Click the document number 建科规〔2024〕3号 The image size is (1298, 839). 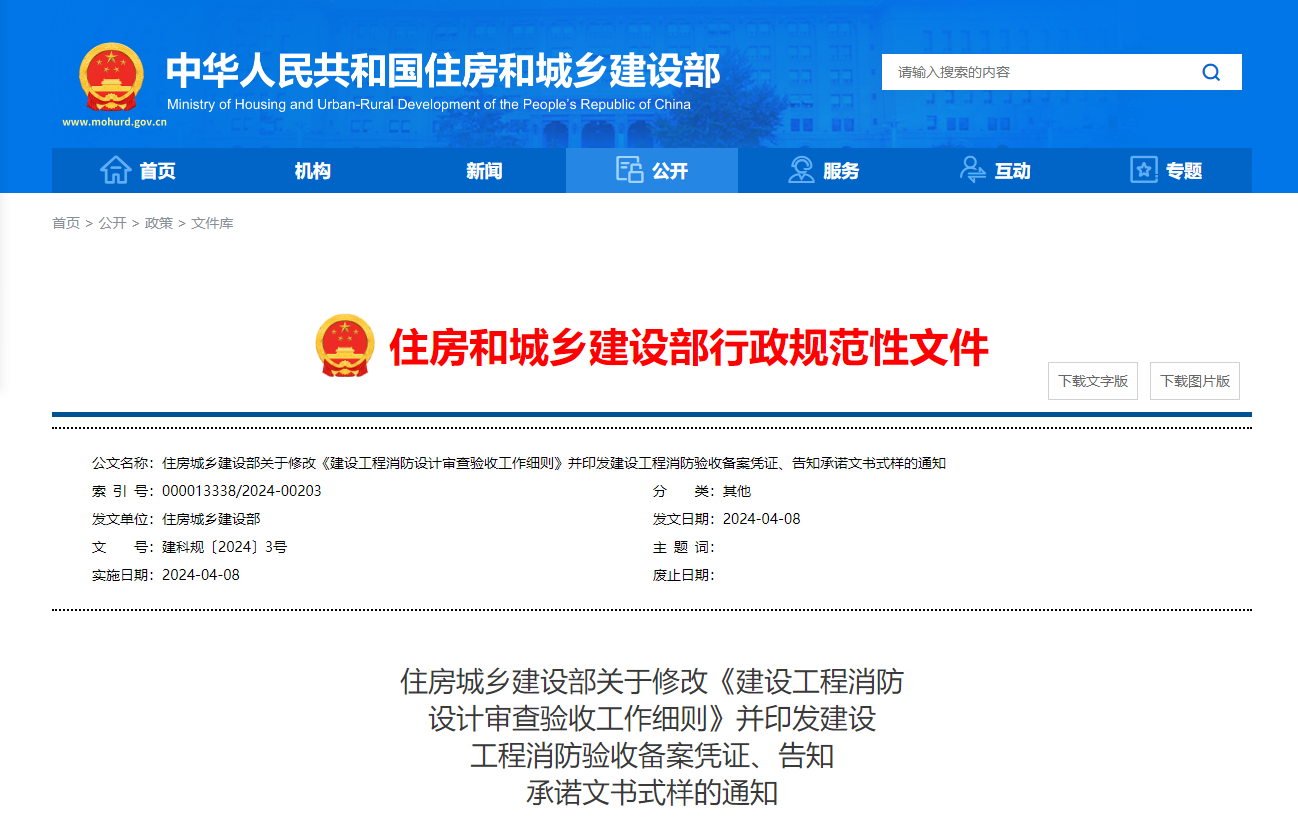pyautogui.click(x=225, y=547)
